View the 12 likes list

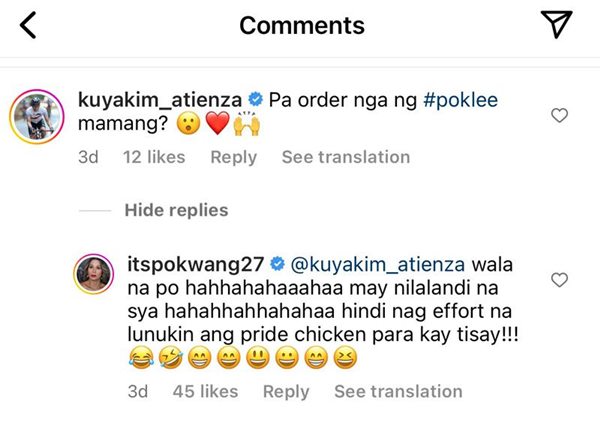155,157
